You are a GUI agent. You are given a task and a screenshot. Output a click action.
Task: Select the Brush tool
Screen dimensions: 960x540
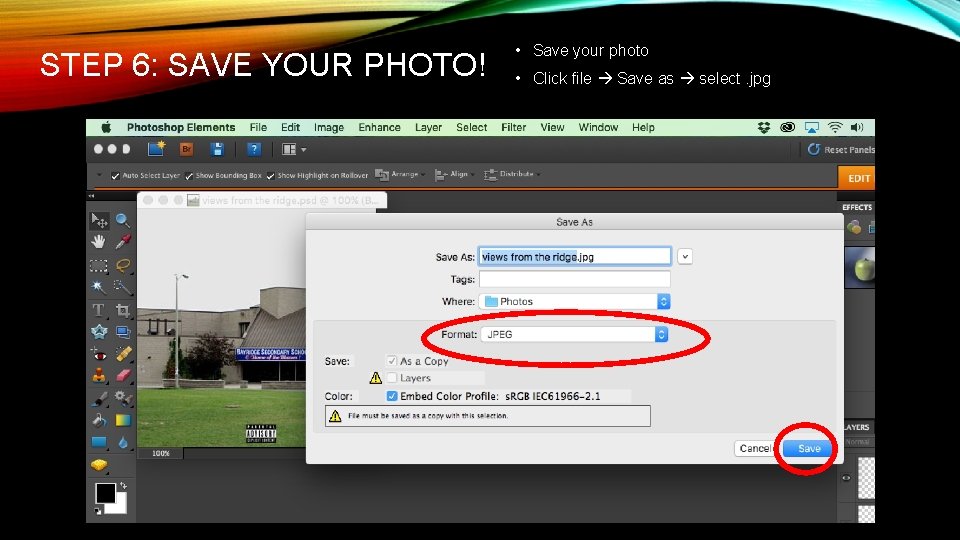click(99, 399)
